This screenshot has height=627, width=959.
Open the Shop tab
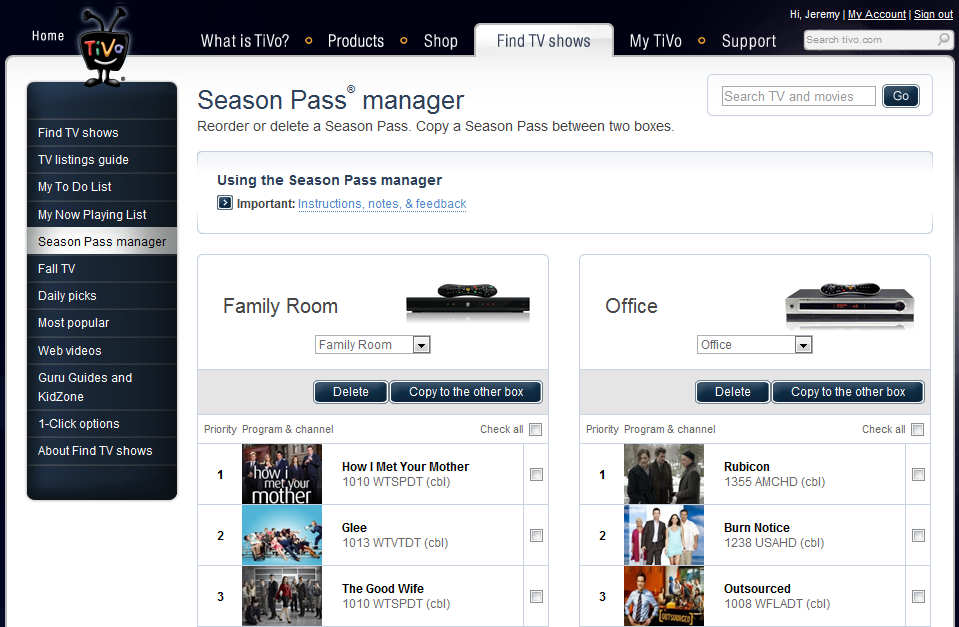pos(440,41)
